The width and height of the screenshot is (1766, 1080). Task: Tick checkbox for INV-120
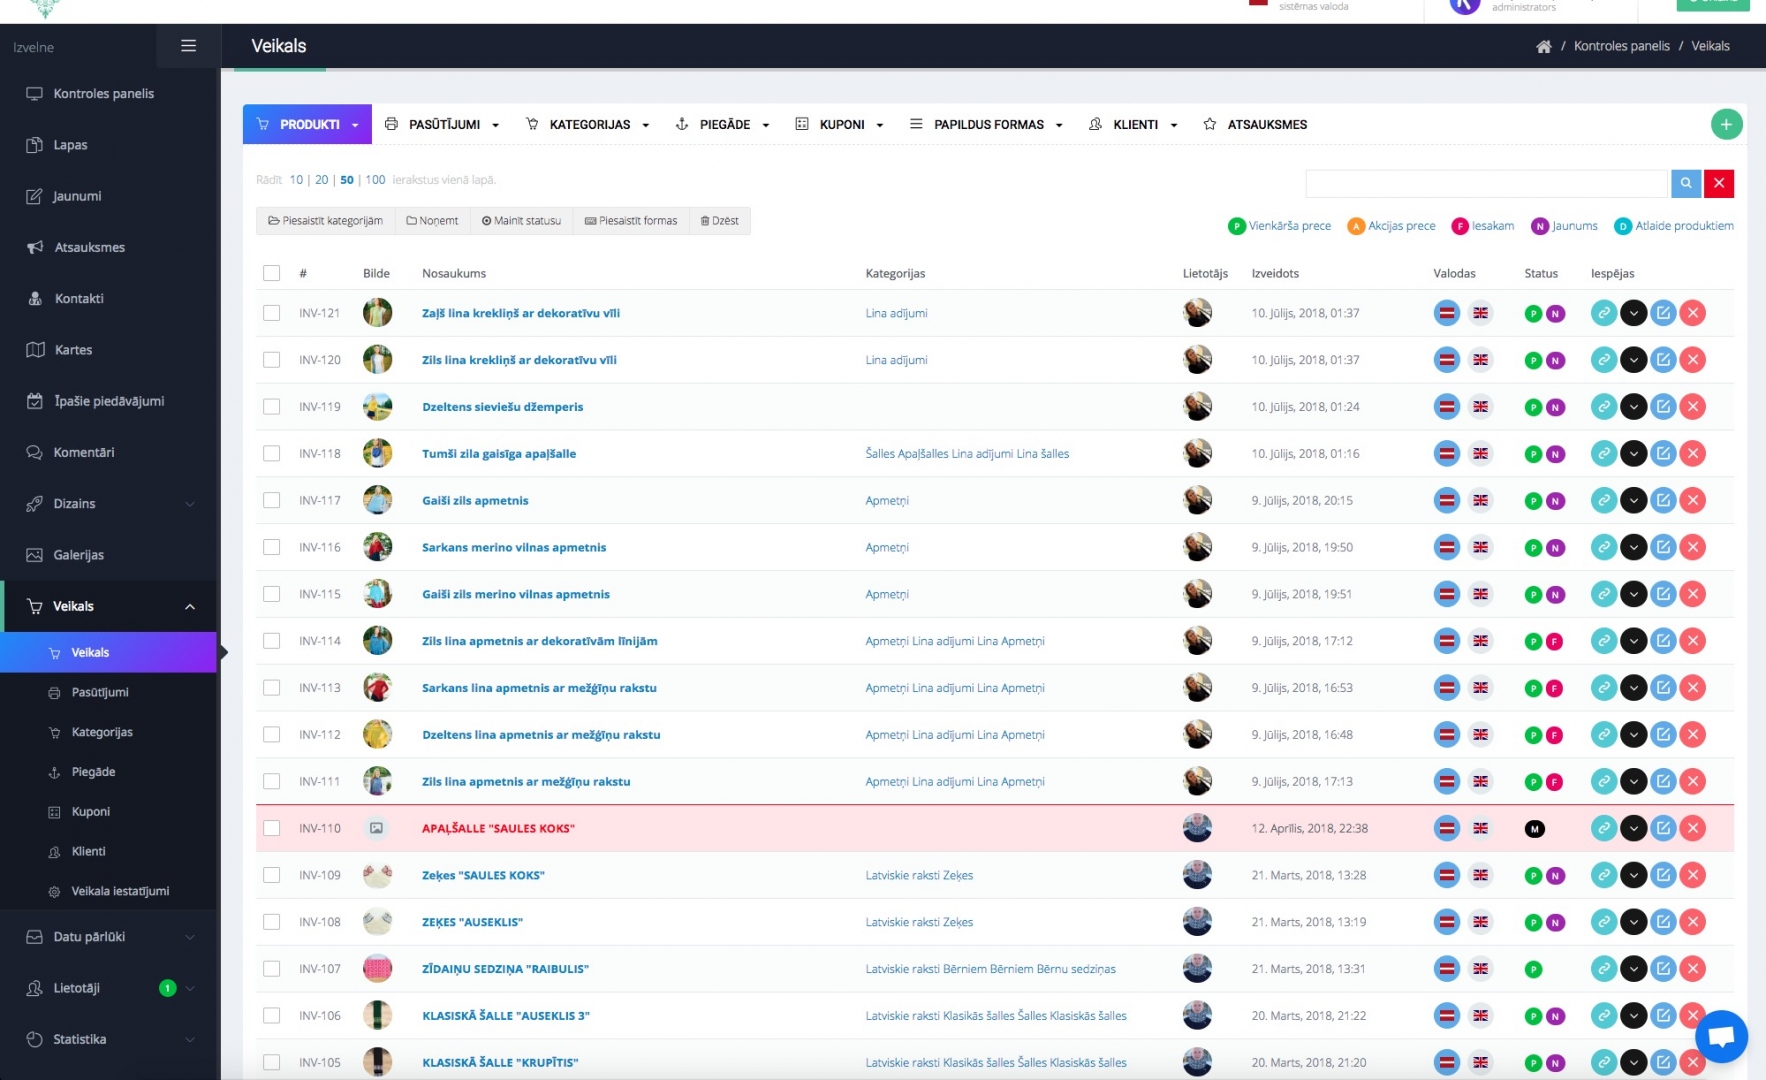tap(271, 360)
